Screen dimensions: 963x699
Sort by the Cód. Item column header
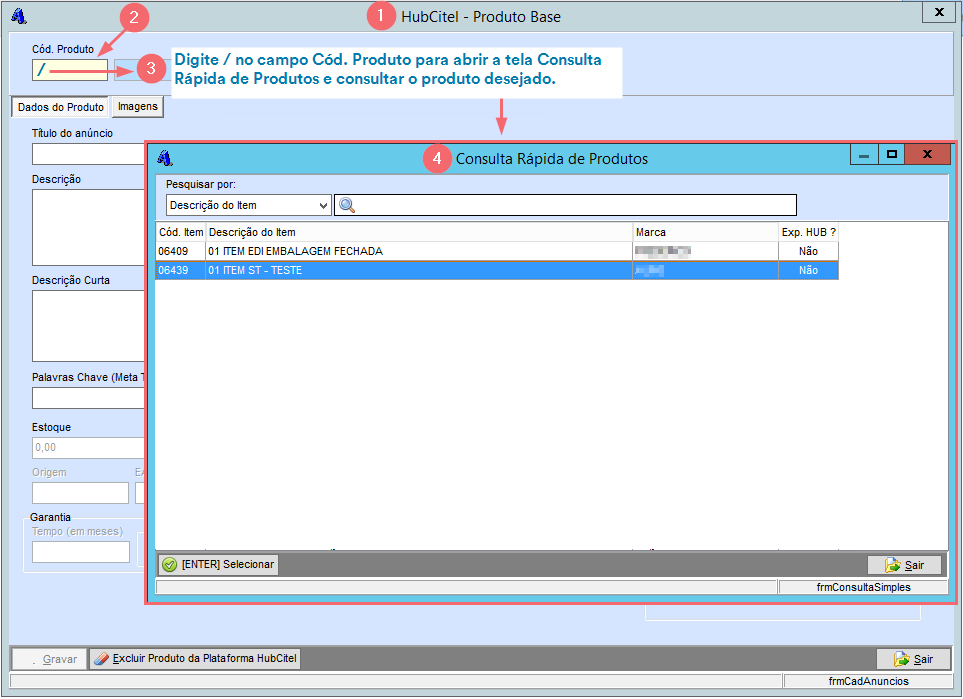click(181, 232)
